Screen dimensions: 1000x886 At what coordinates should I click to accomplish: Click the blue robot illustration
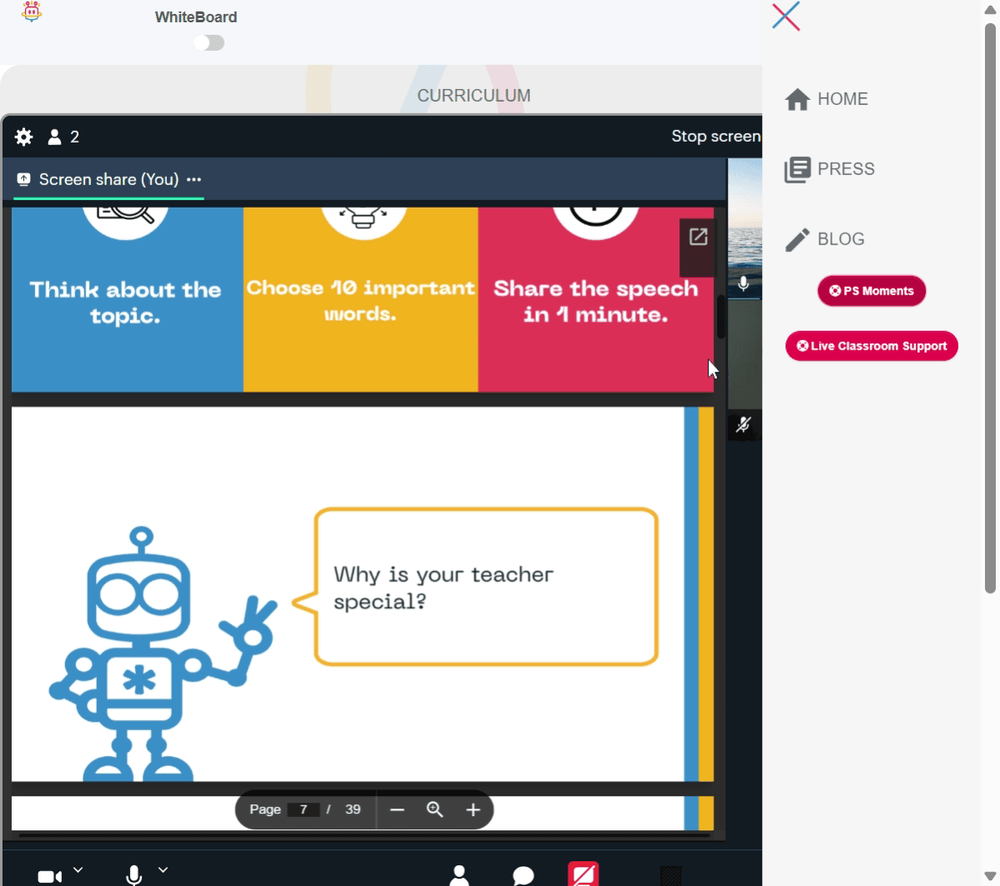point(163,654)
